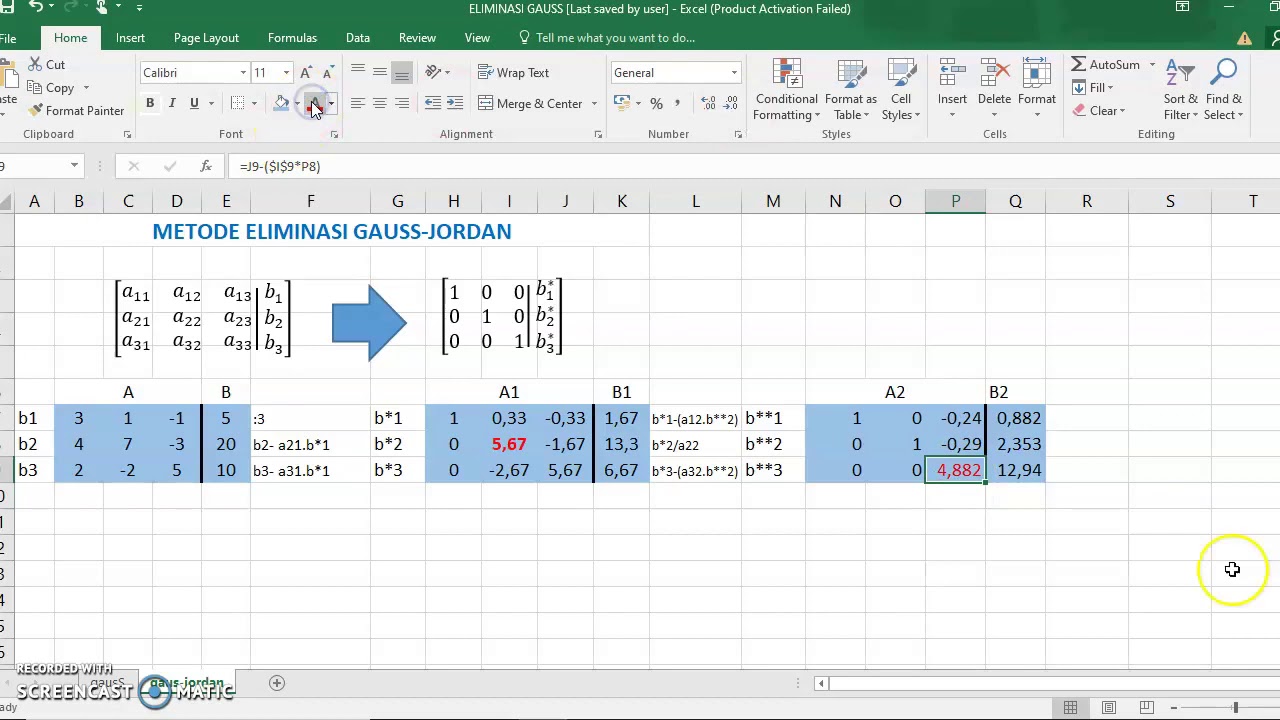This screenshot has height=720, width=1280.
Task: Apply font color button
Action: (314, 103)
